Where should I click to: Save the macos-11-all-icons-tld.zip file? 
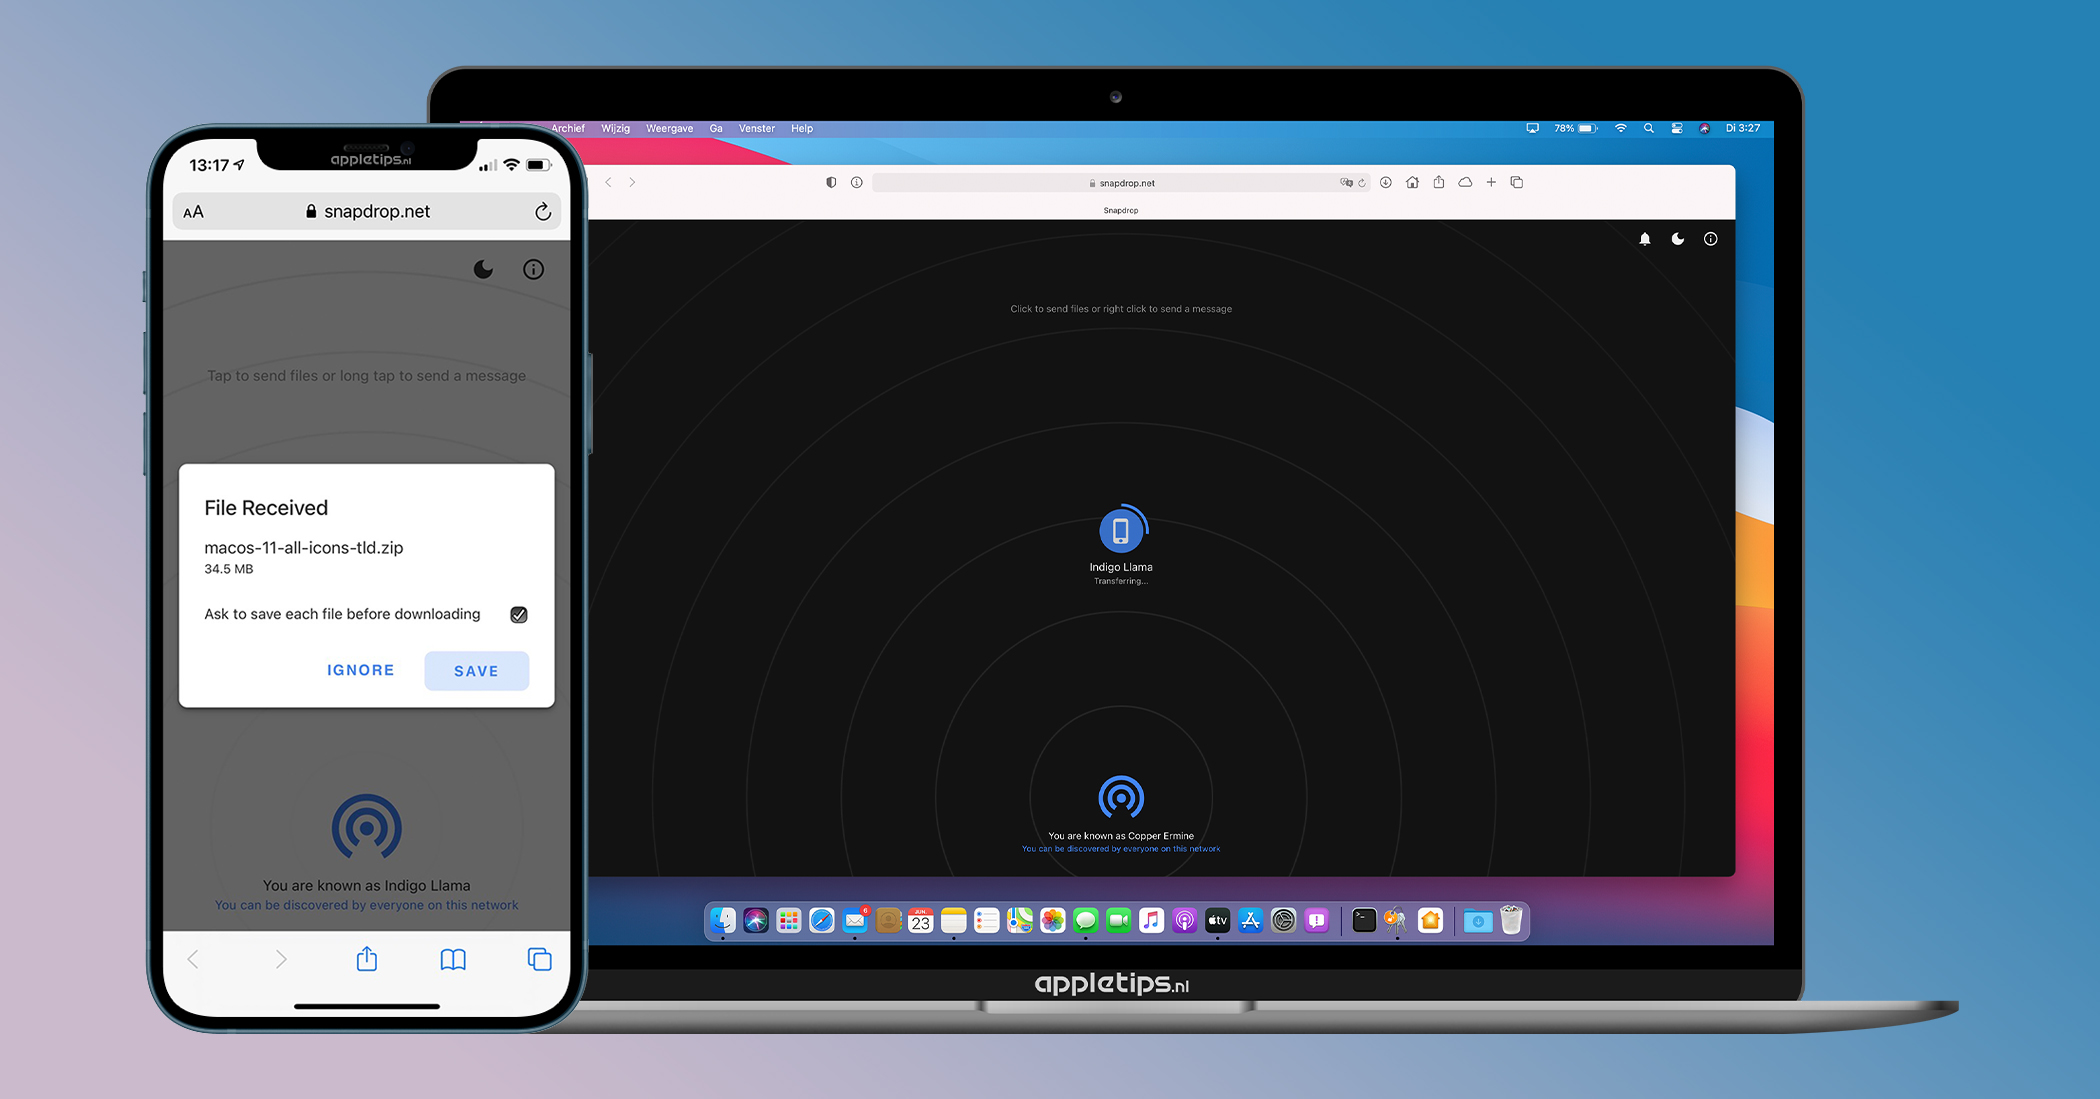tap(476, 670)
